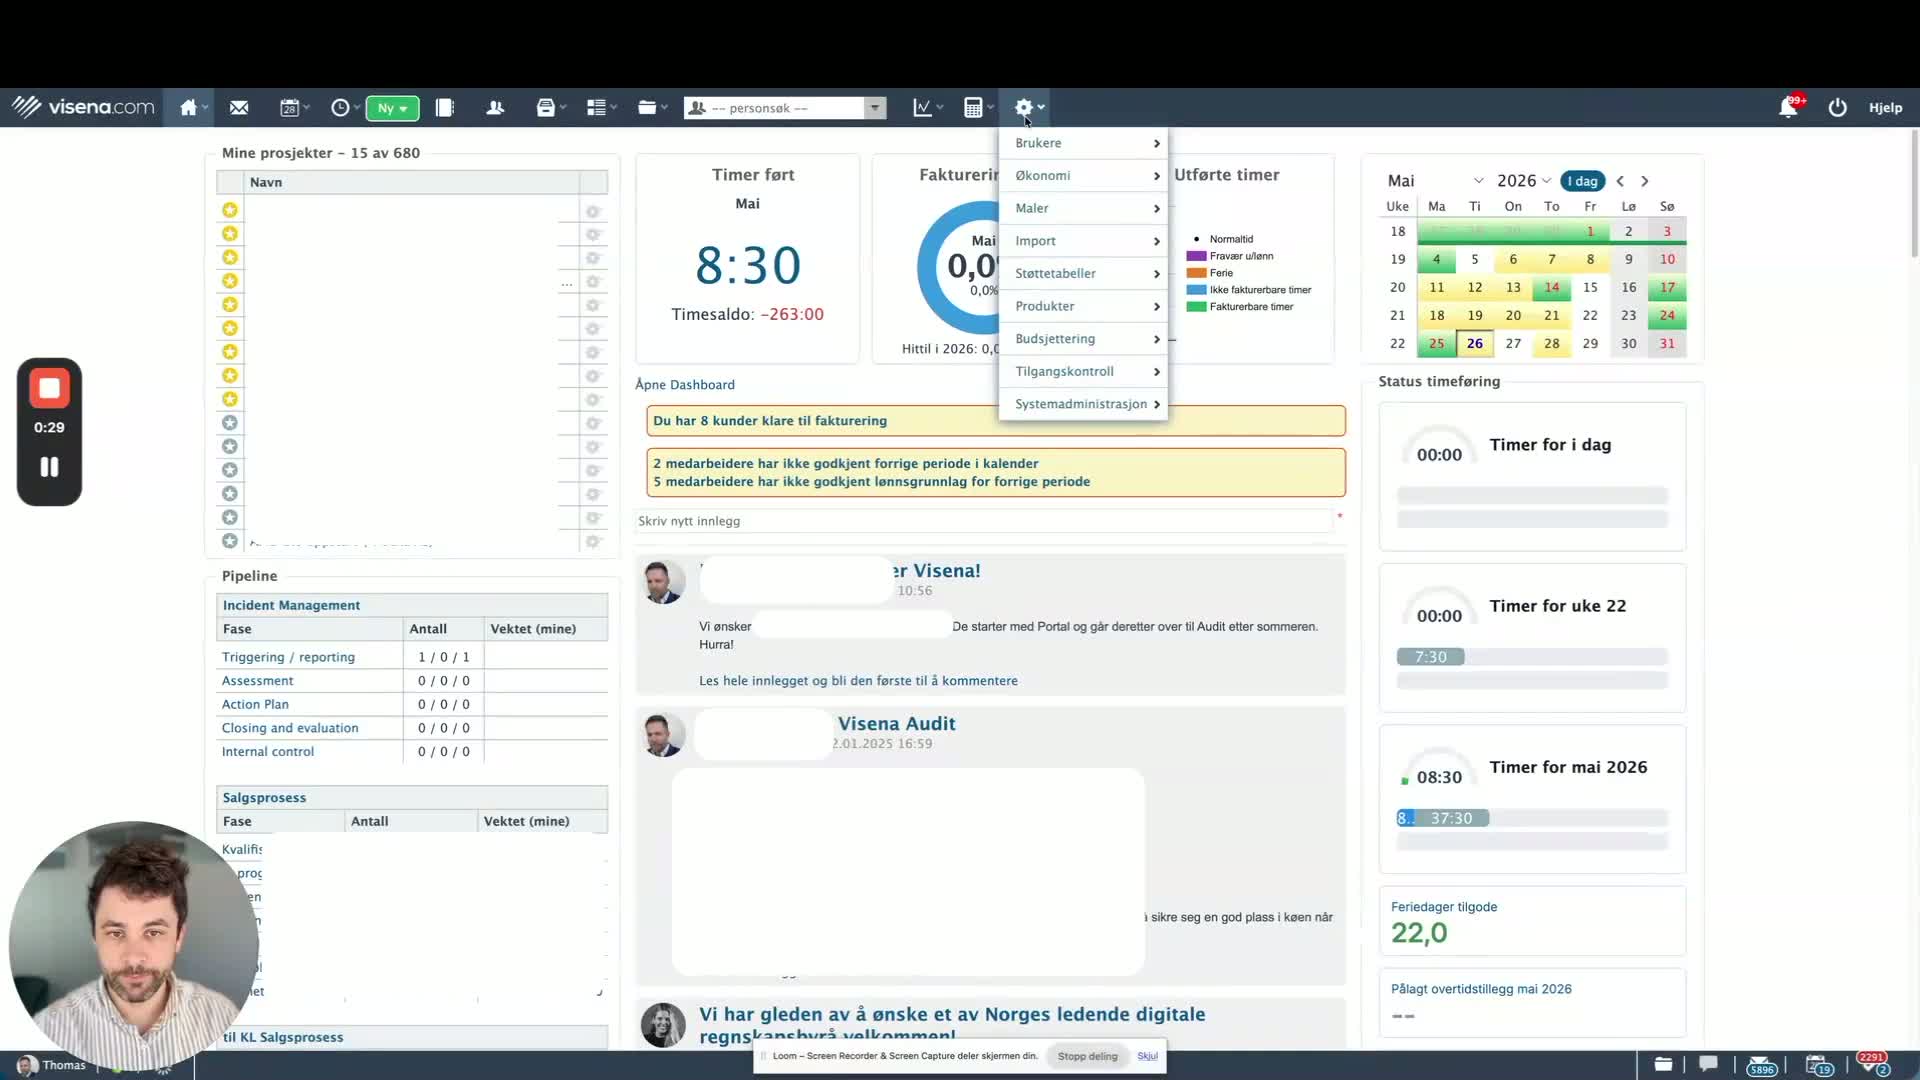Open the chat bubble icon in bottom bar
Viewport: 1920px width, 1080px height.
[x=1708, y=1065]
